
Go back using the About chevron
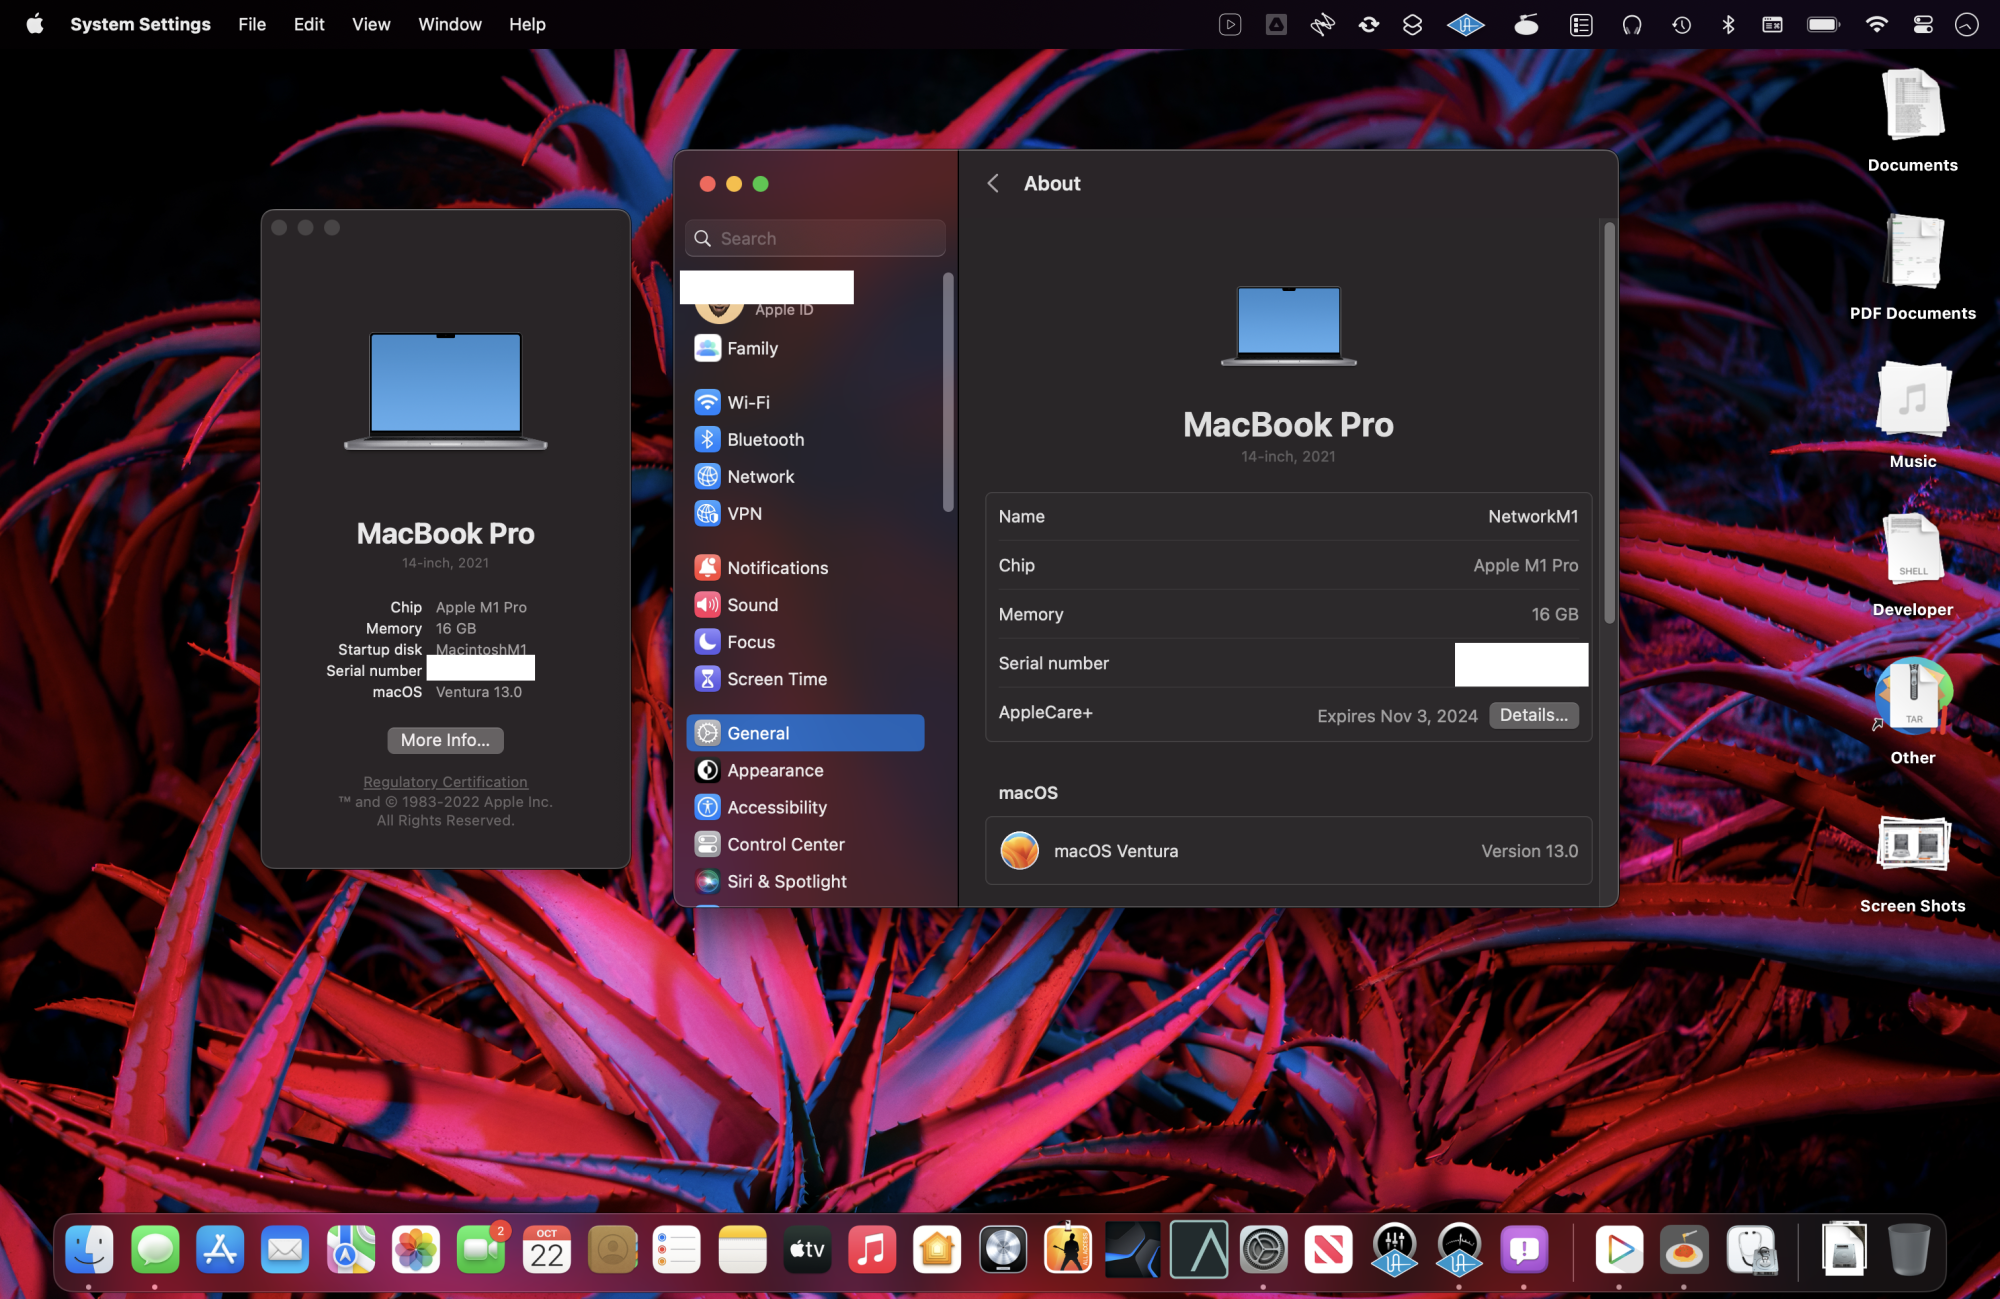[993, 183]
